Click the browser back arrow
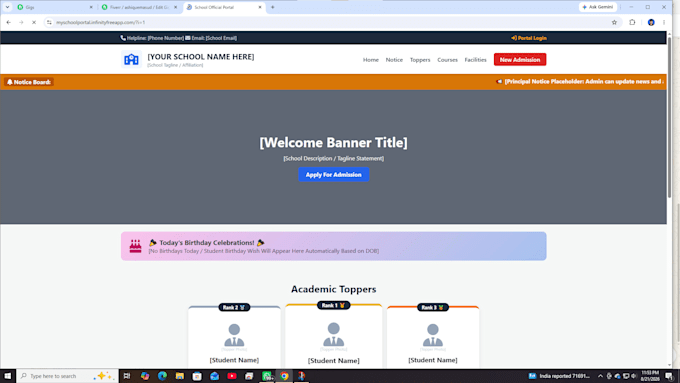 point(9,22)
